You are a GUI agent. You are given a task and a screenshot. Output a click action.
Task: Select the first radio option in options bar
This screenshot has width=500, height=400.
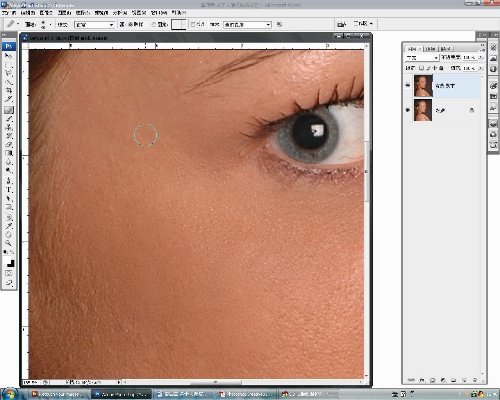[x=131, y=24]
